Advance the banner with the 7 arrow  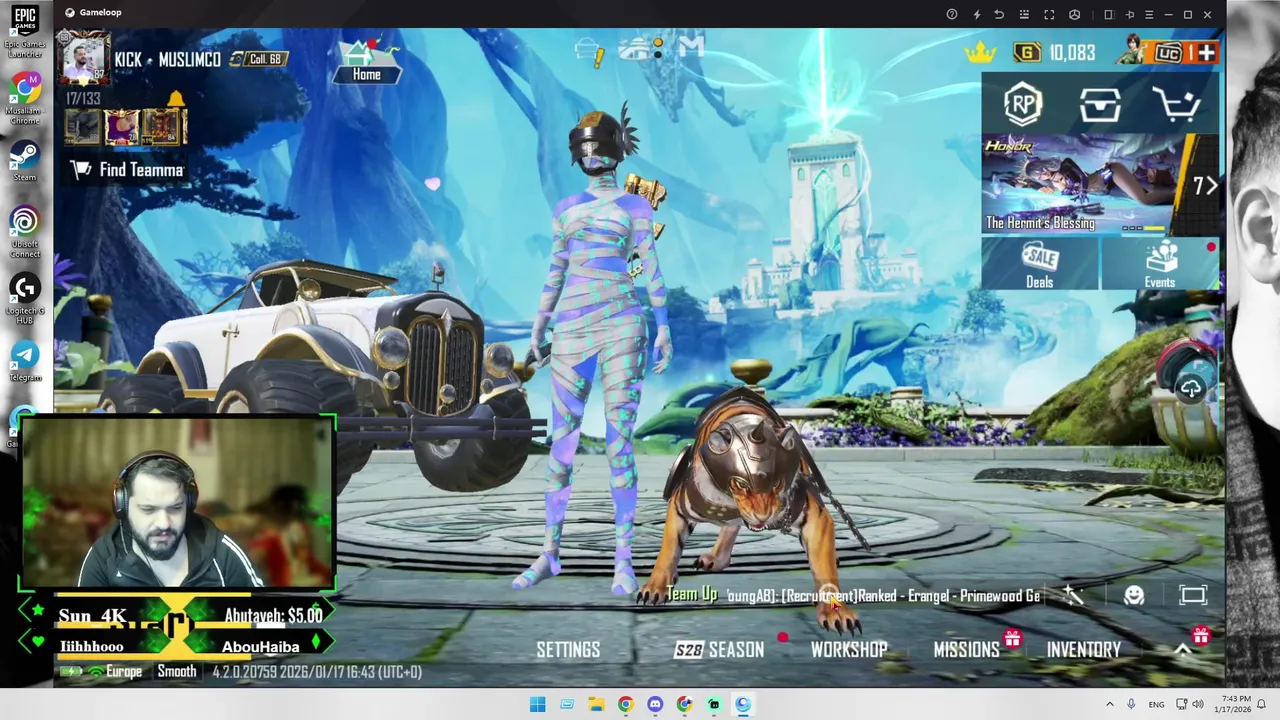pos(1206,186)
